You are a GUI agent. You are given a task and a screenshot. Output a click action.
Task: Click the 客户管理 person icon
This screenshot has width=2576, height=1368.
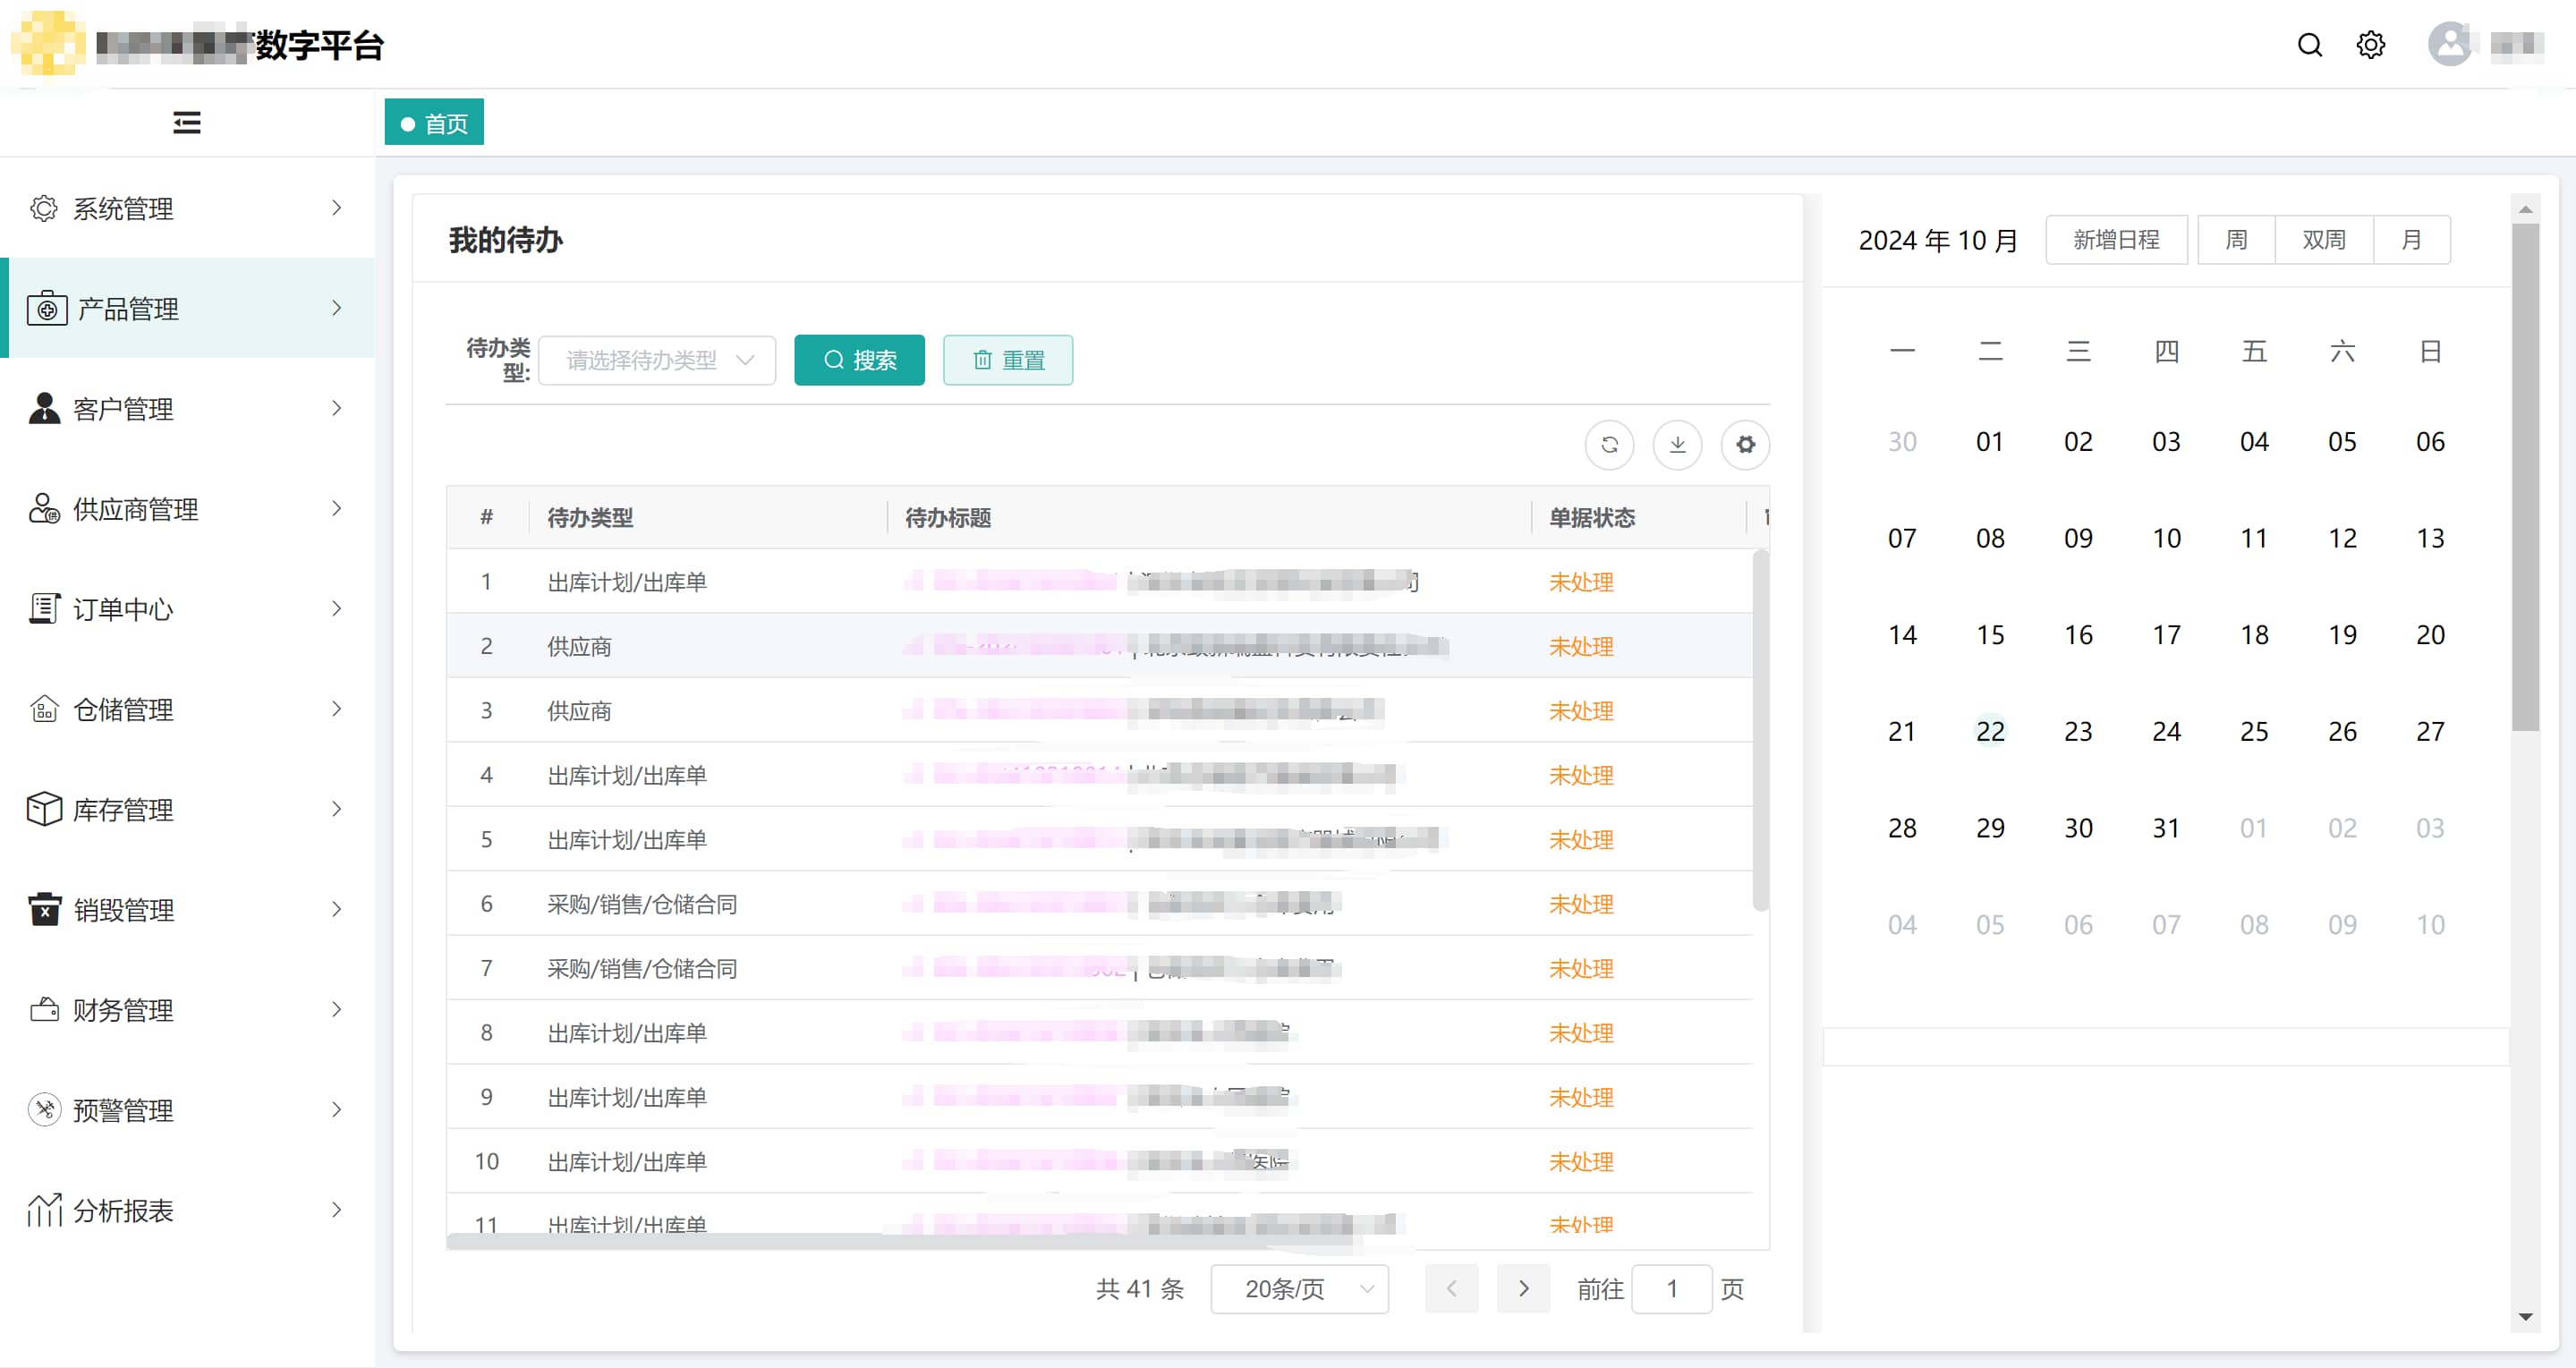pyautogui.click(x=44, y=408)
